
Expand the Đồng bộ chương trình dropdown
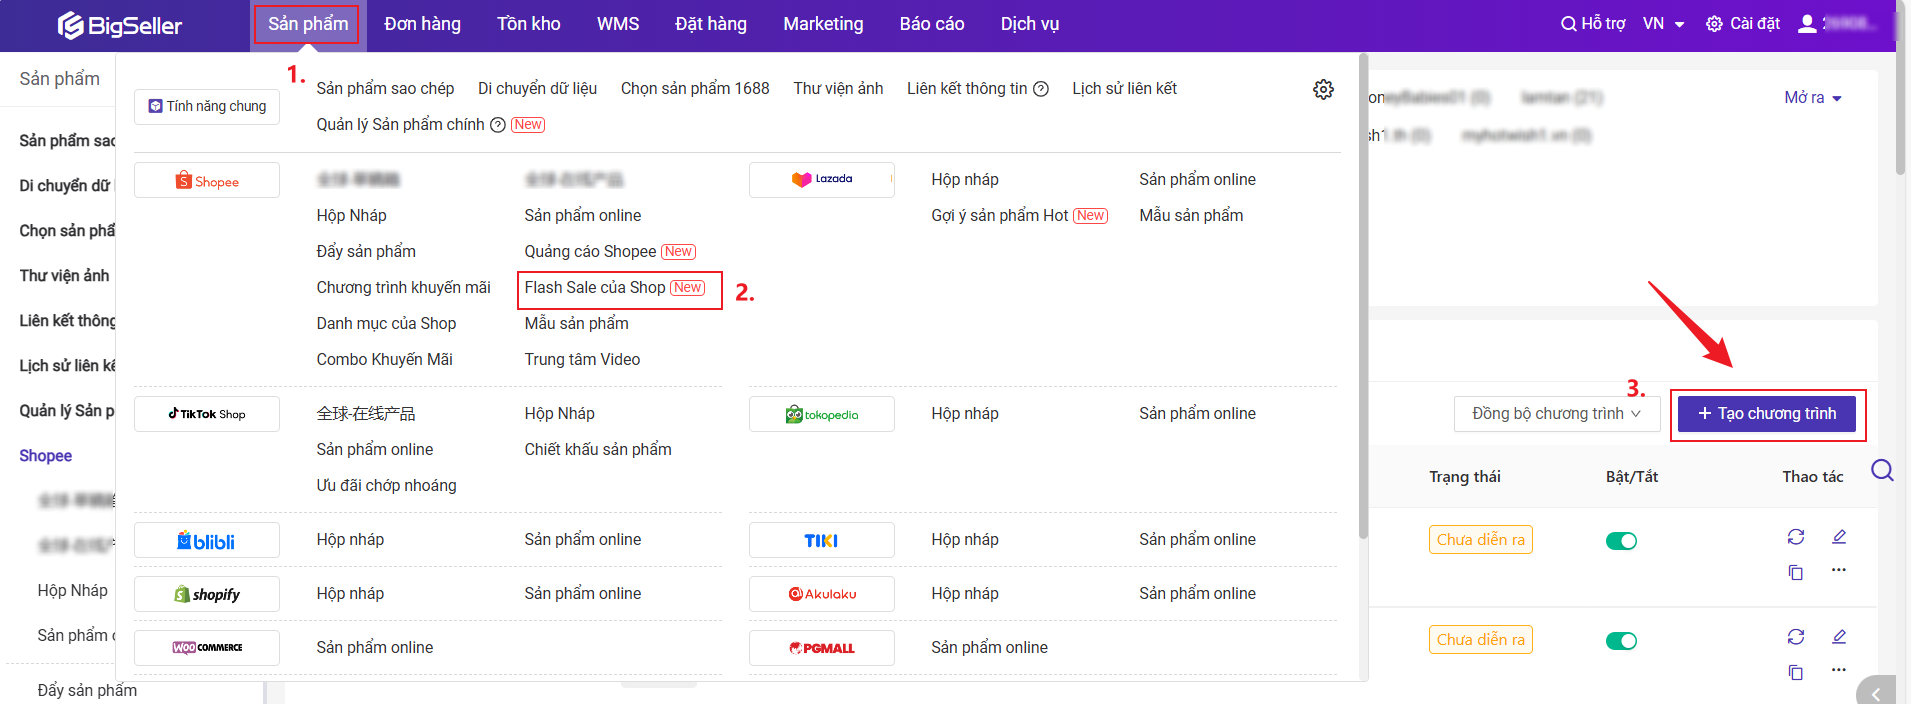coord(1556,414)
